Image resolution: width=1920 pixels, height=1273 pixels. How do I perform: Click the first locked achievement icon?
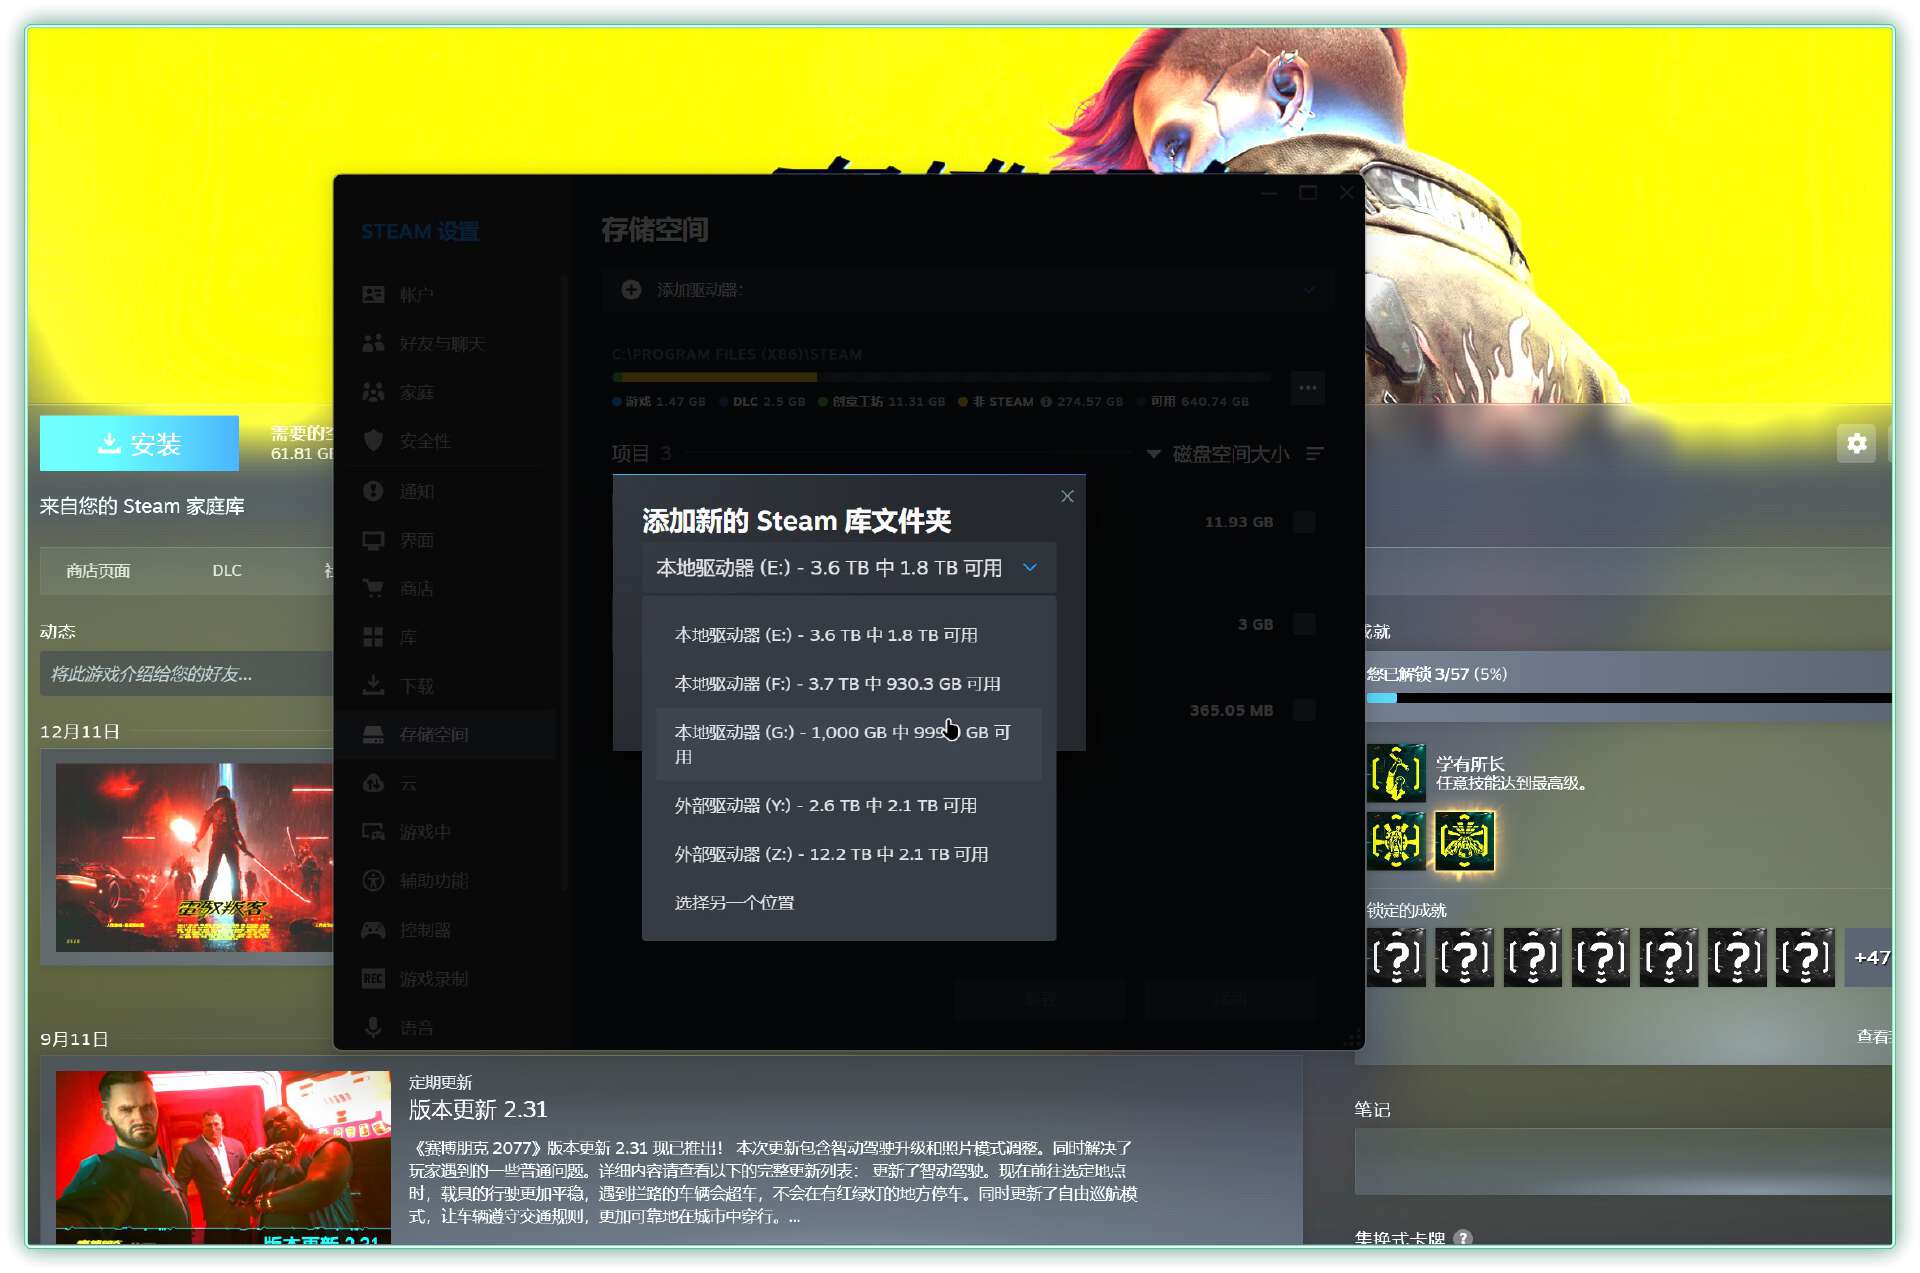(x=1396, y=958)
